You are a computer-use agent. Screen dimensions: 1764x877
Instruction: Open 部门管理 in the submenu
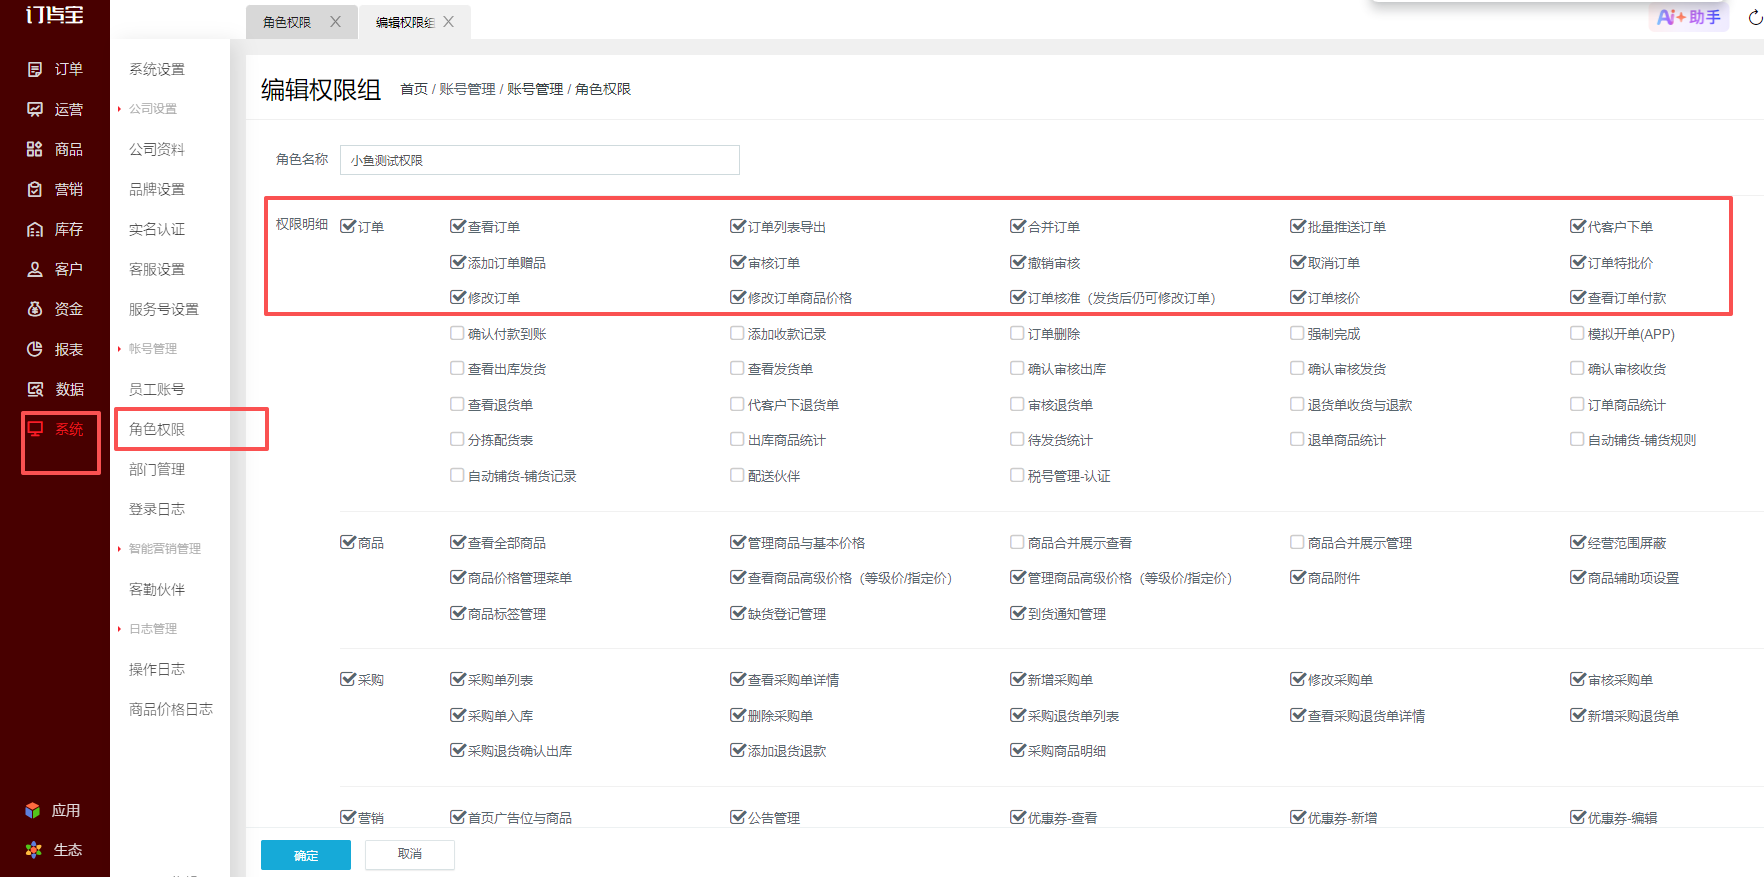(x=157, y=469)
